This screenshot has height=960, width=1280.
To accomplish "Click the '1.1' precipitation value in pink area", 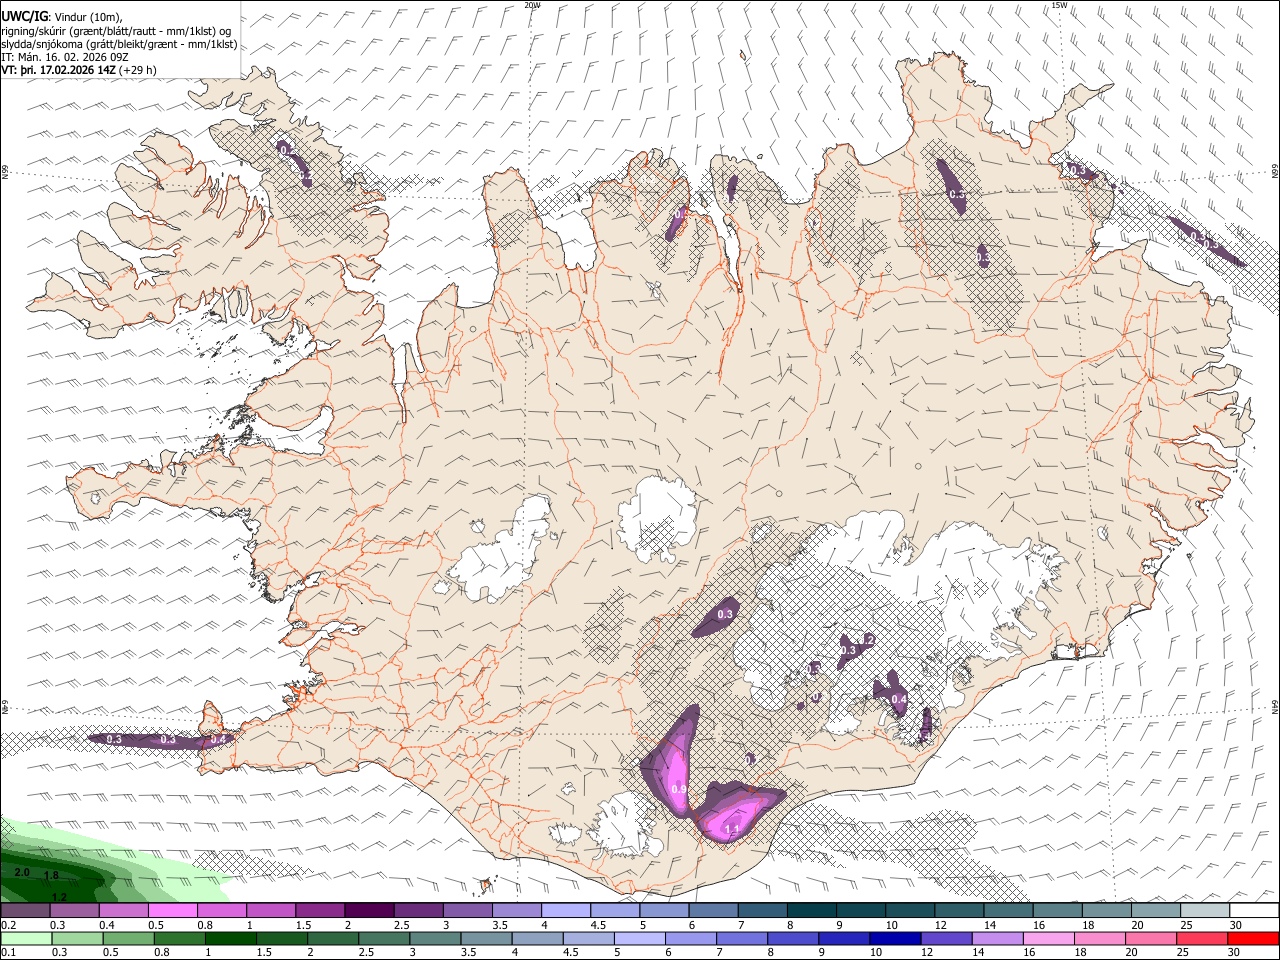I will click(731, 829).
